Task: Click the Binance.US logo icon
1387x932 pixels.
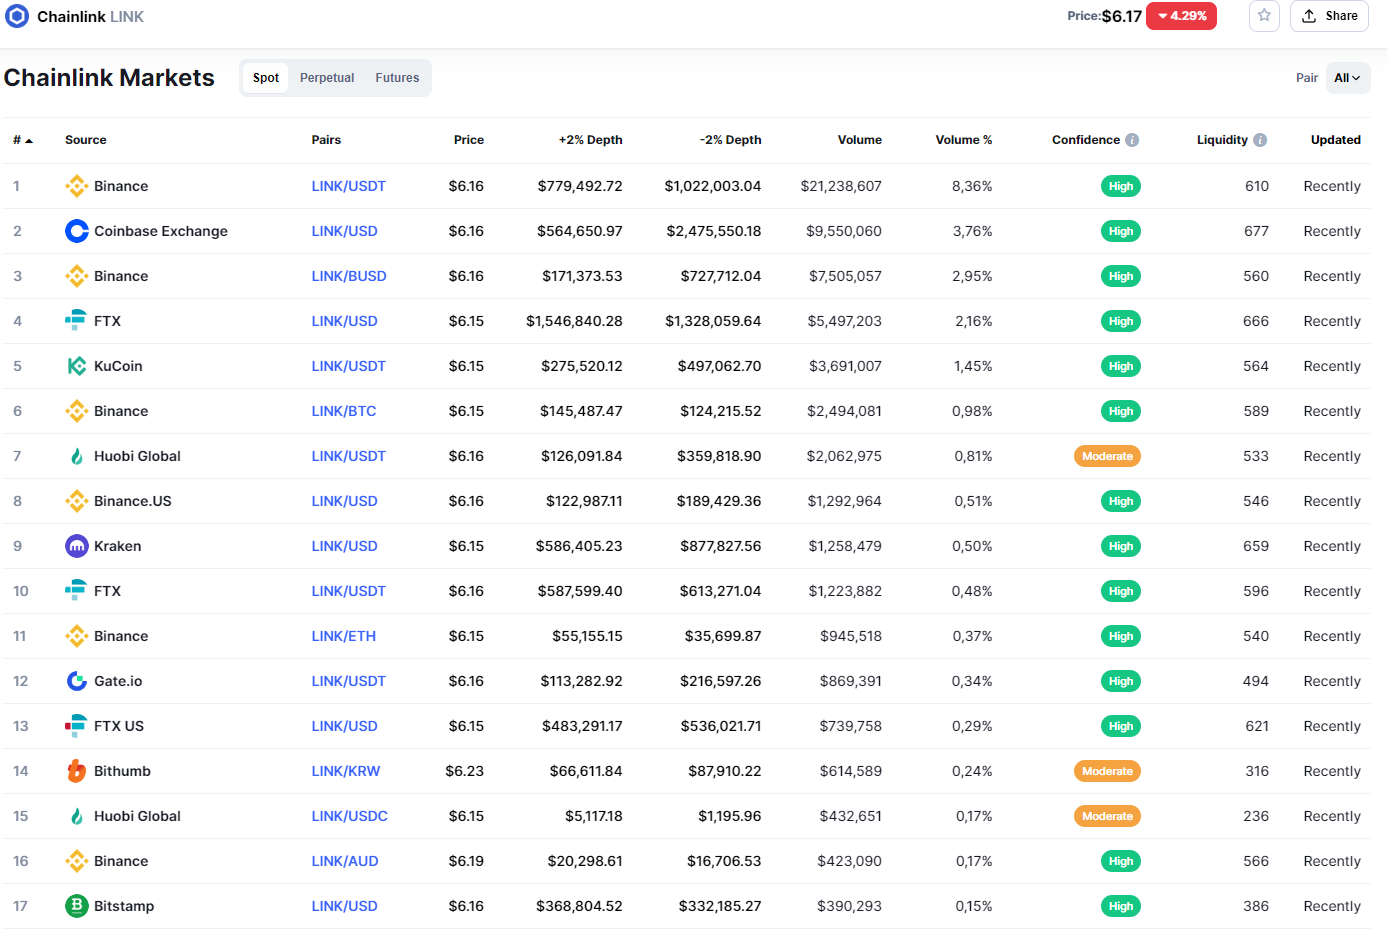Action: click(x=77, y=501)
